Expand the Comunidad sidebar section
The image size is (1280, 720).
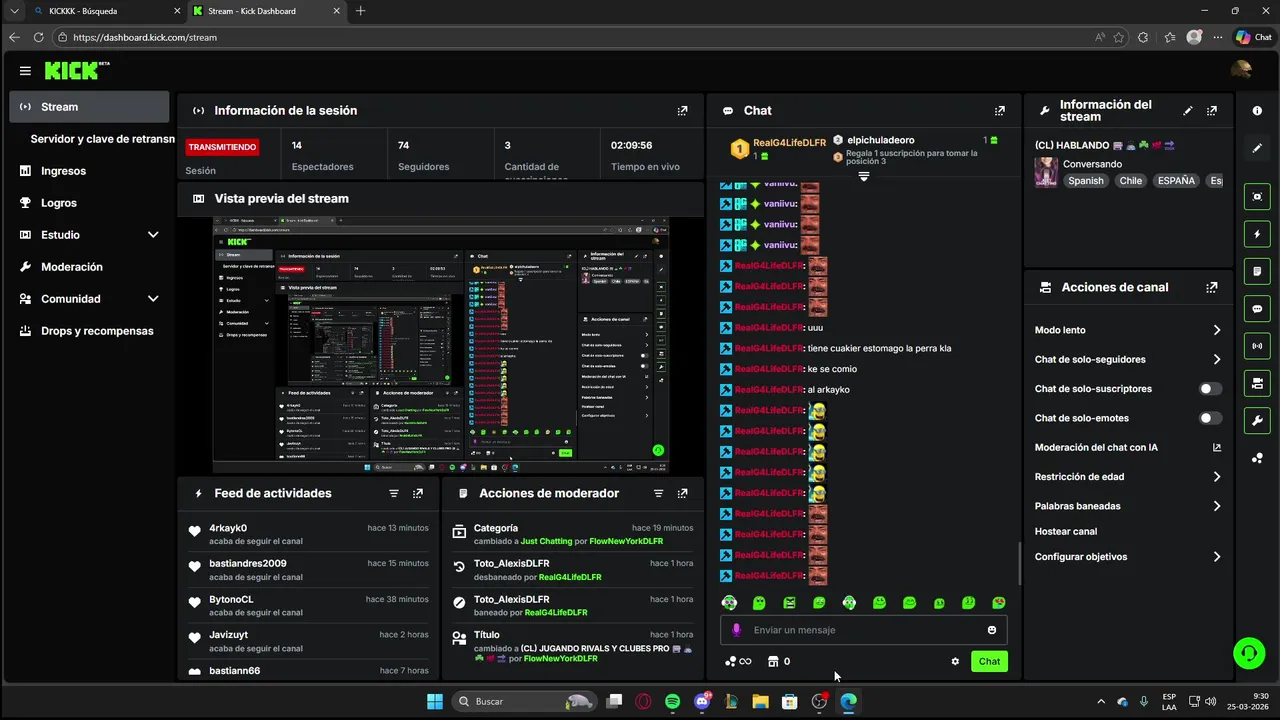[x=153, y=299]
